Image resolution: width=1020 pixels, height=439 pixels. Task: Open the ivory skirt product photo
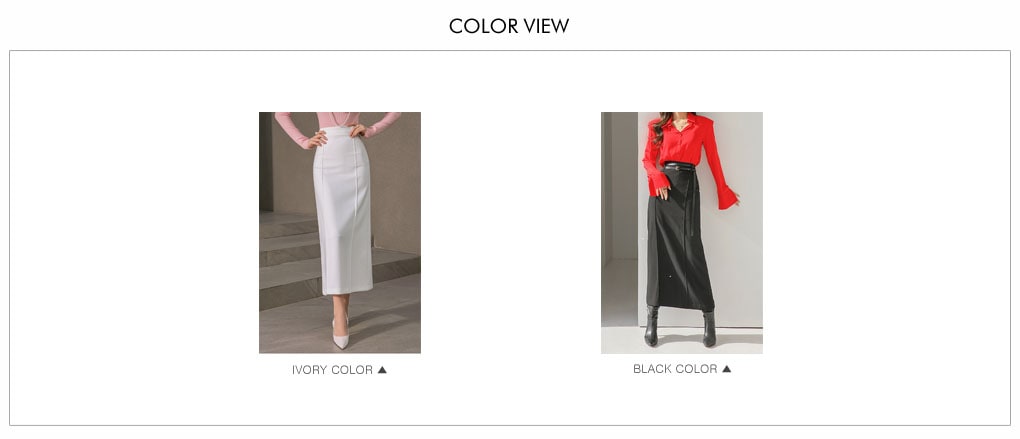pos(340,232)
